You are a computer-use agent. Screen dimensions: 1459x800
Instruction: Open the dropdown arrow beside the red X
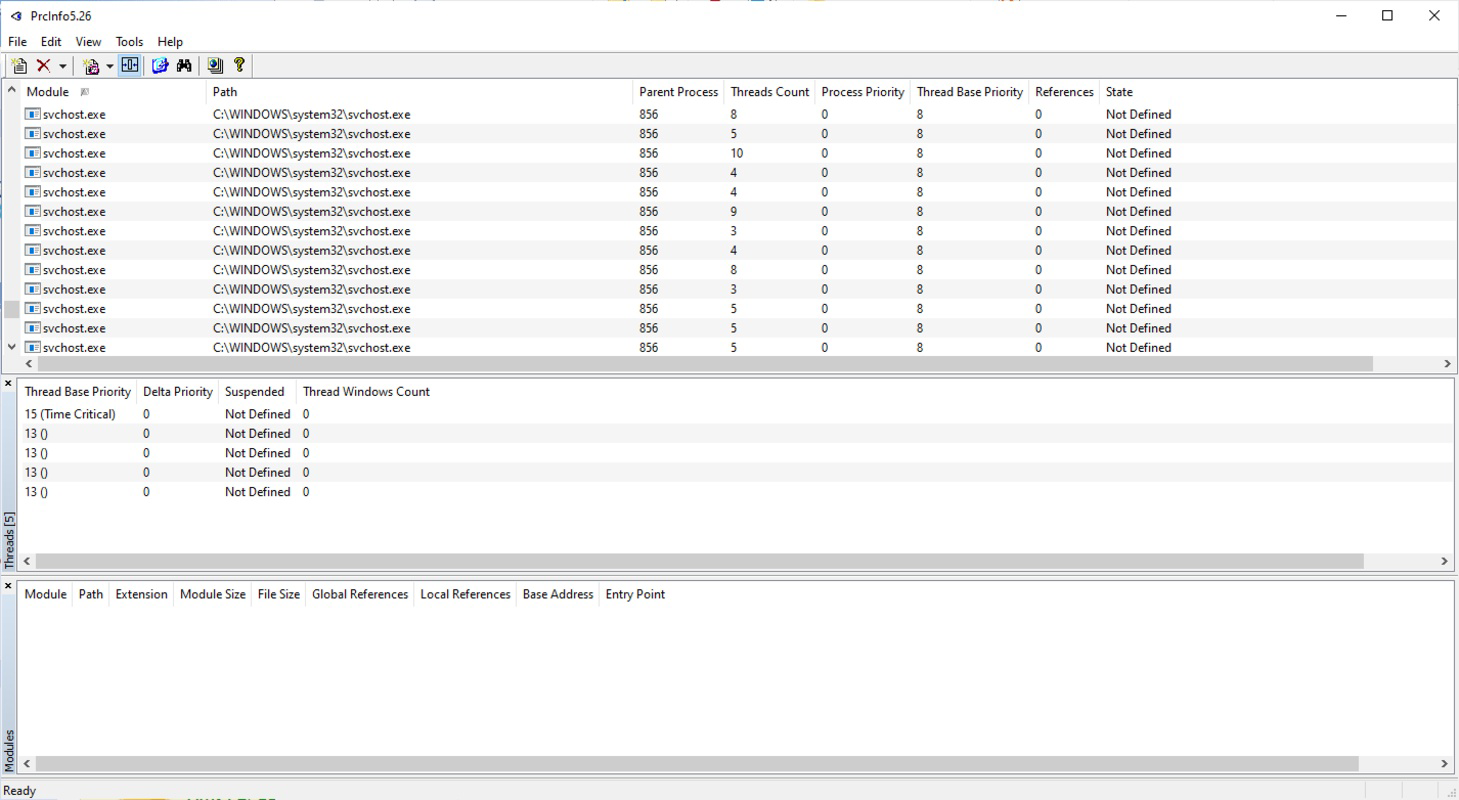(x=62, y=66)
